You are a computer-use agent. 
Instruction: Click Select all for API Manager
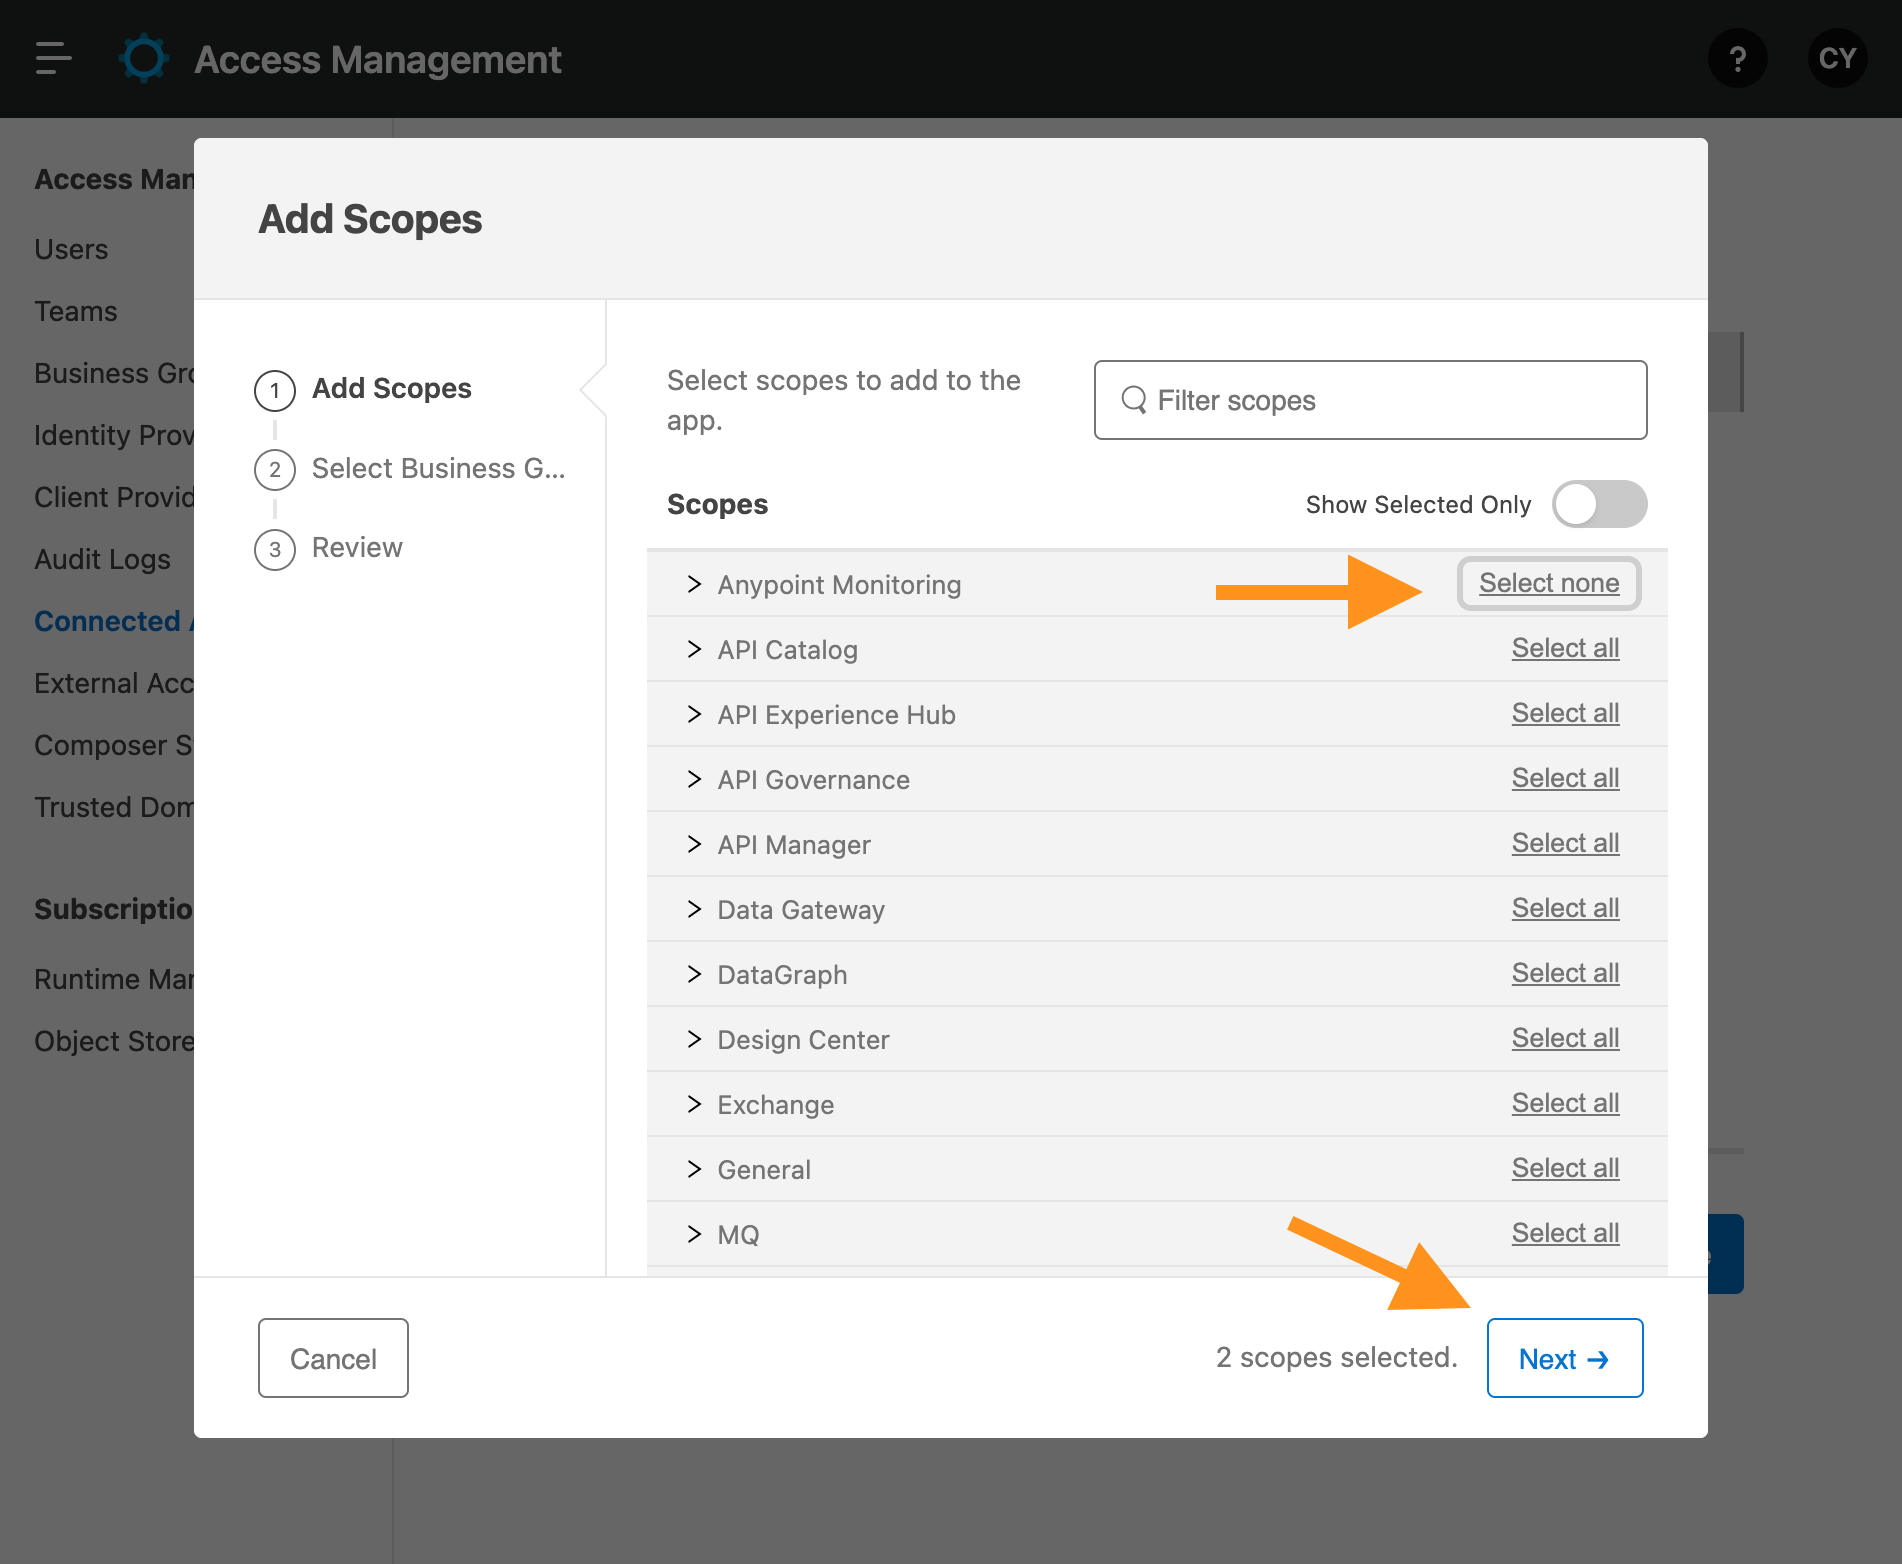tap(1565, 843)
